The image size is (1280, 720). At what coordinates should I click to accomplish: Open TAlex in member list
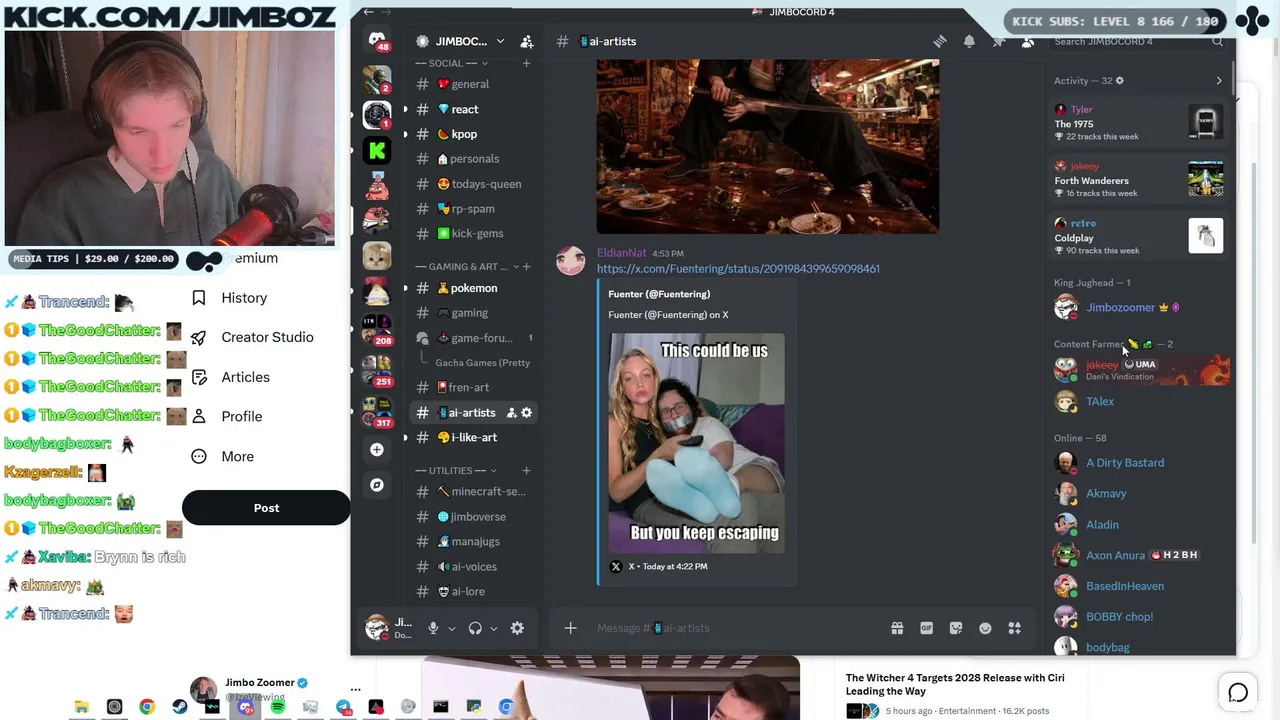[1100, 401]
